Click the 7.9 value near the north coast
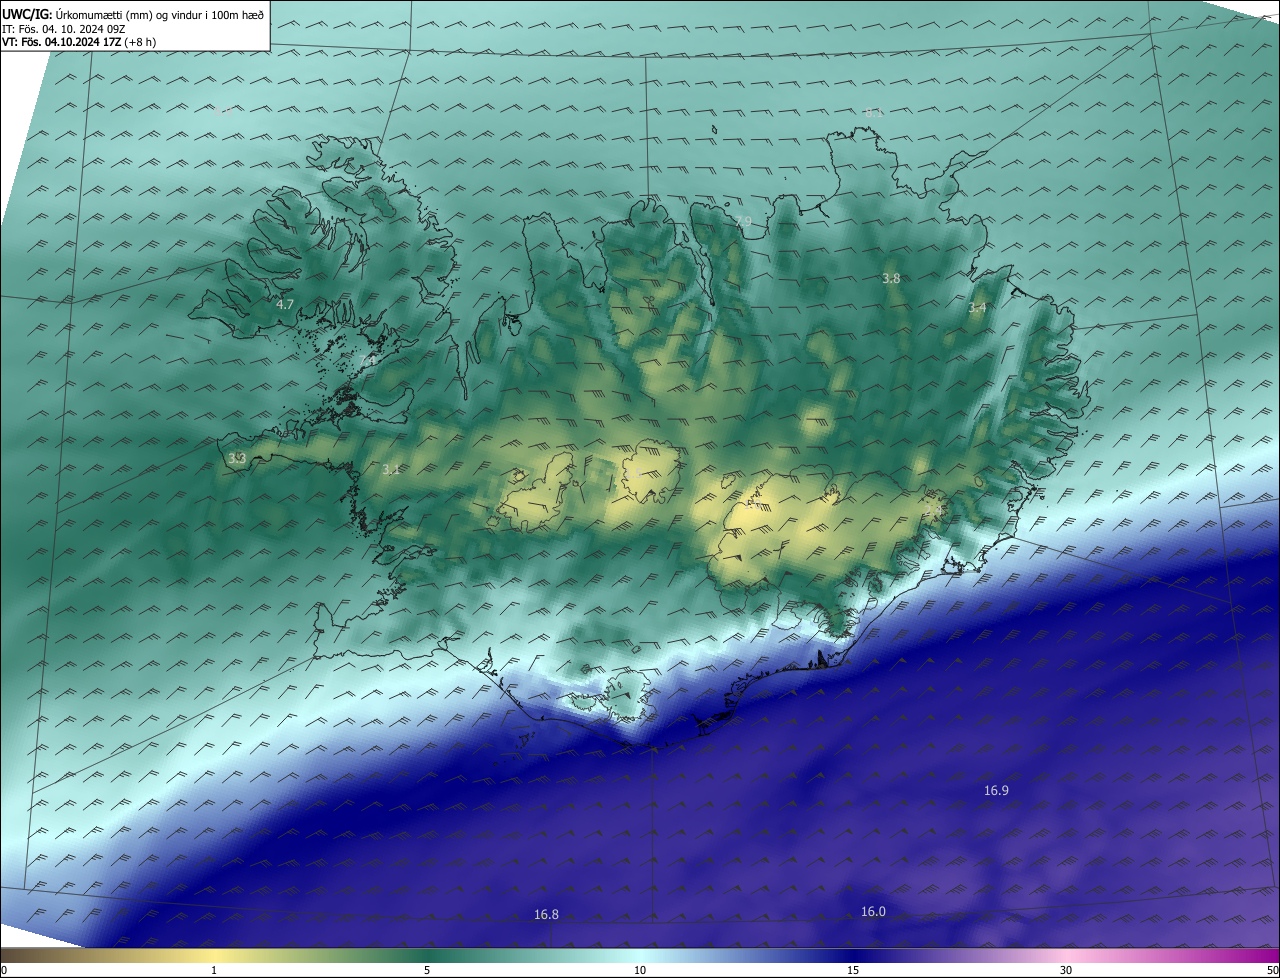Viewport: 1280px width, 978px height. pyautogui.click(x=742, y=221)
